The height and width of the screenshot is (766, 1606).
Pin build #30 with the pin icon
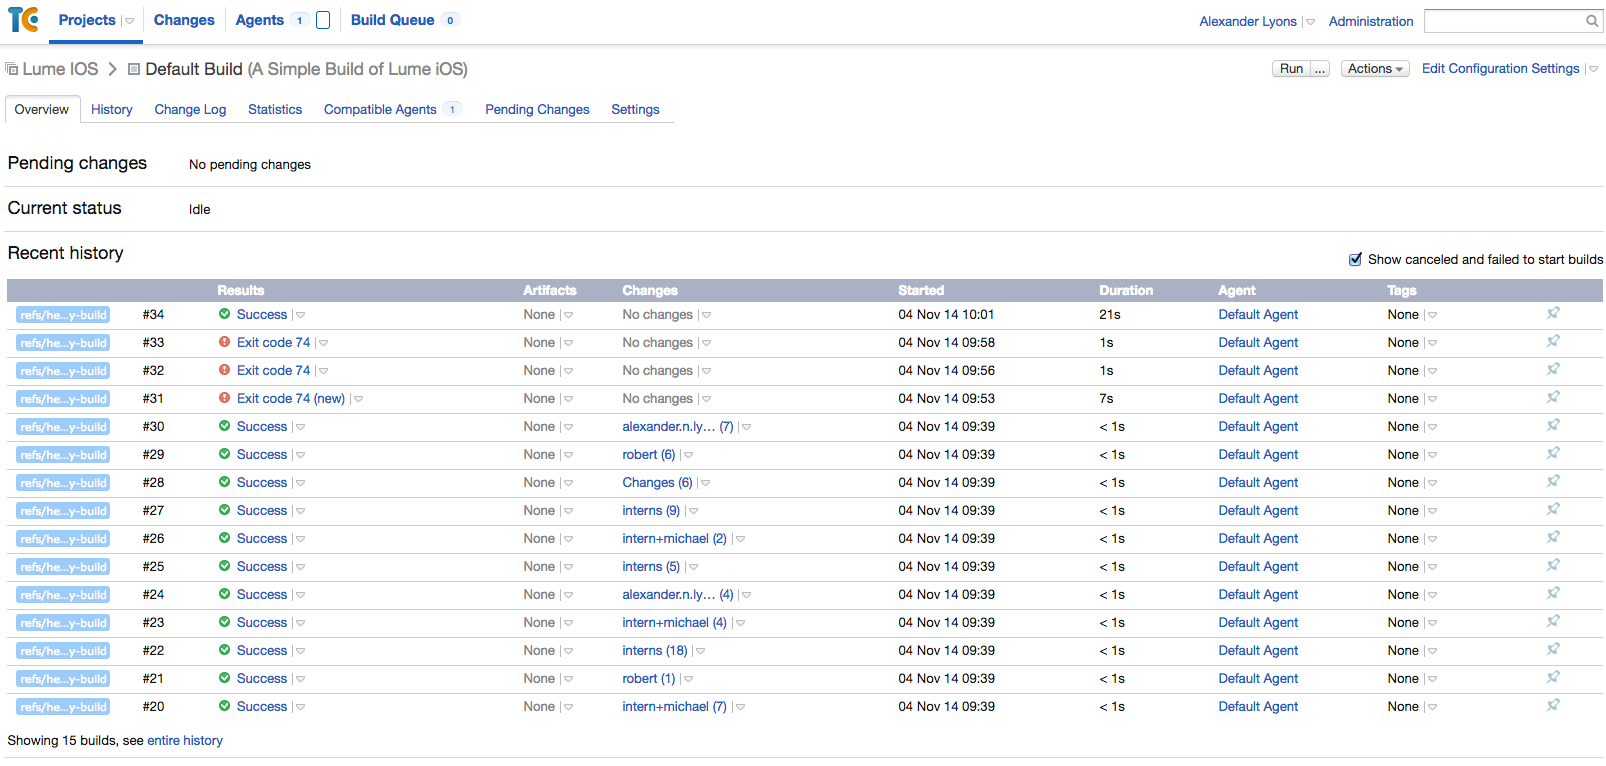1553,426
